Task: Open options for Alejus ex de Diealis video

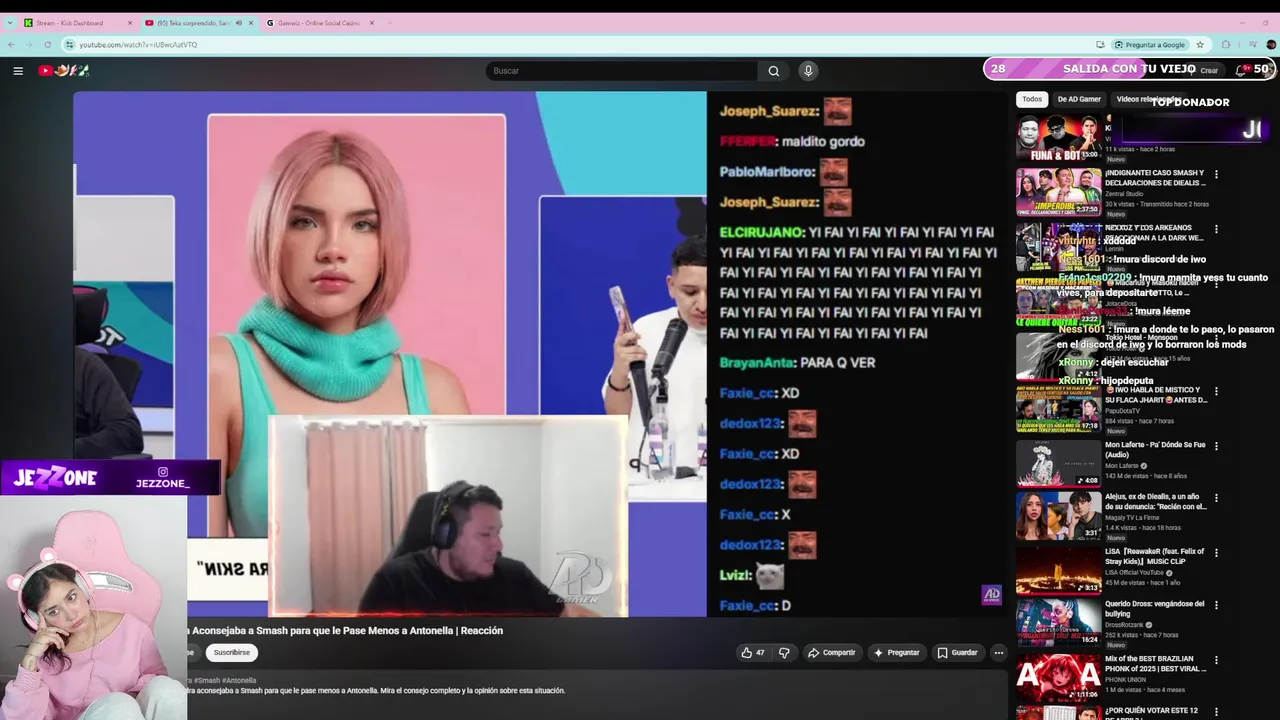Action: point(1216,497)
